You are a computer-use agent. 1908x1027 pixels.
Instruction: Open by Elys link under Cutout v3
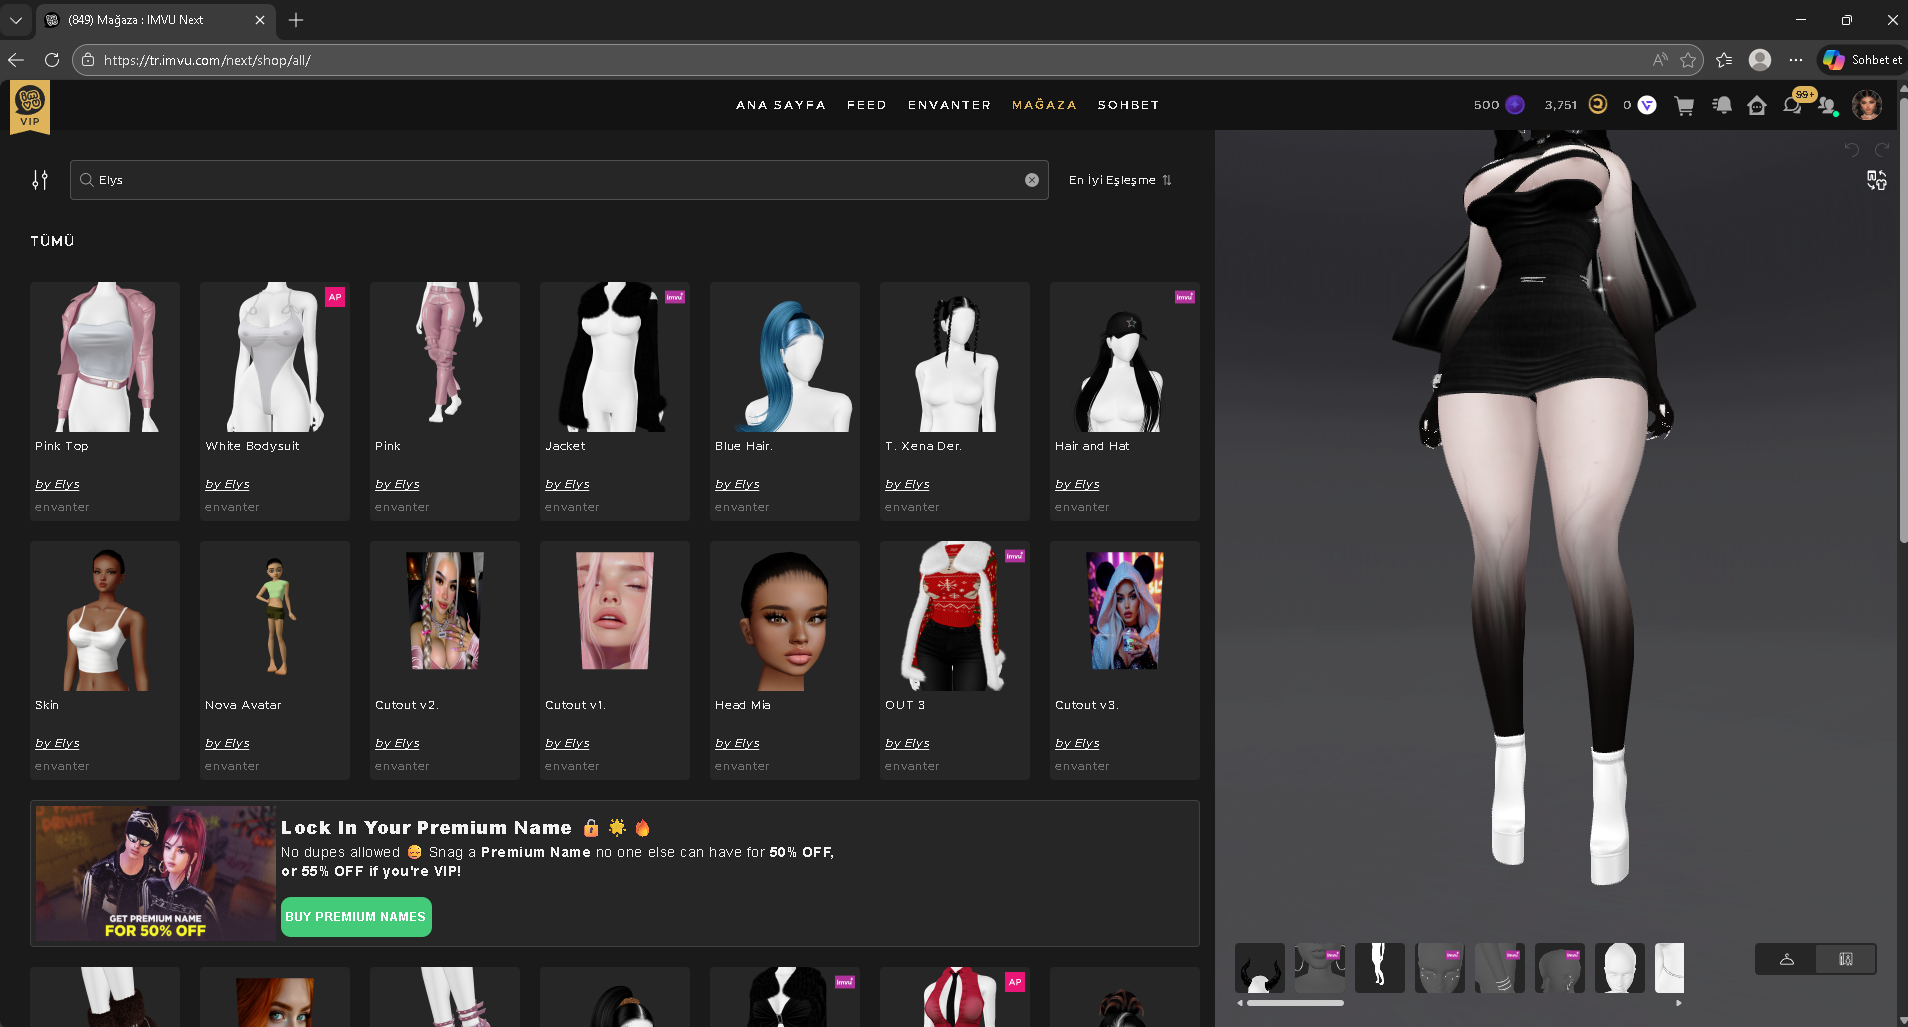click(x=1077, y=743)
